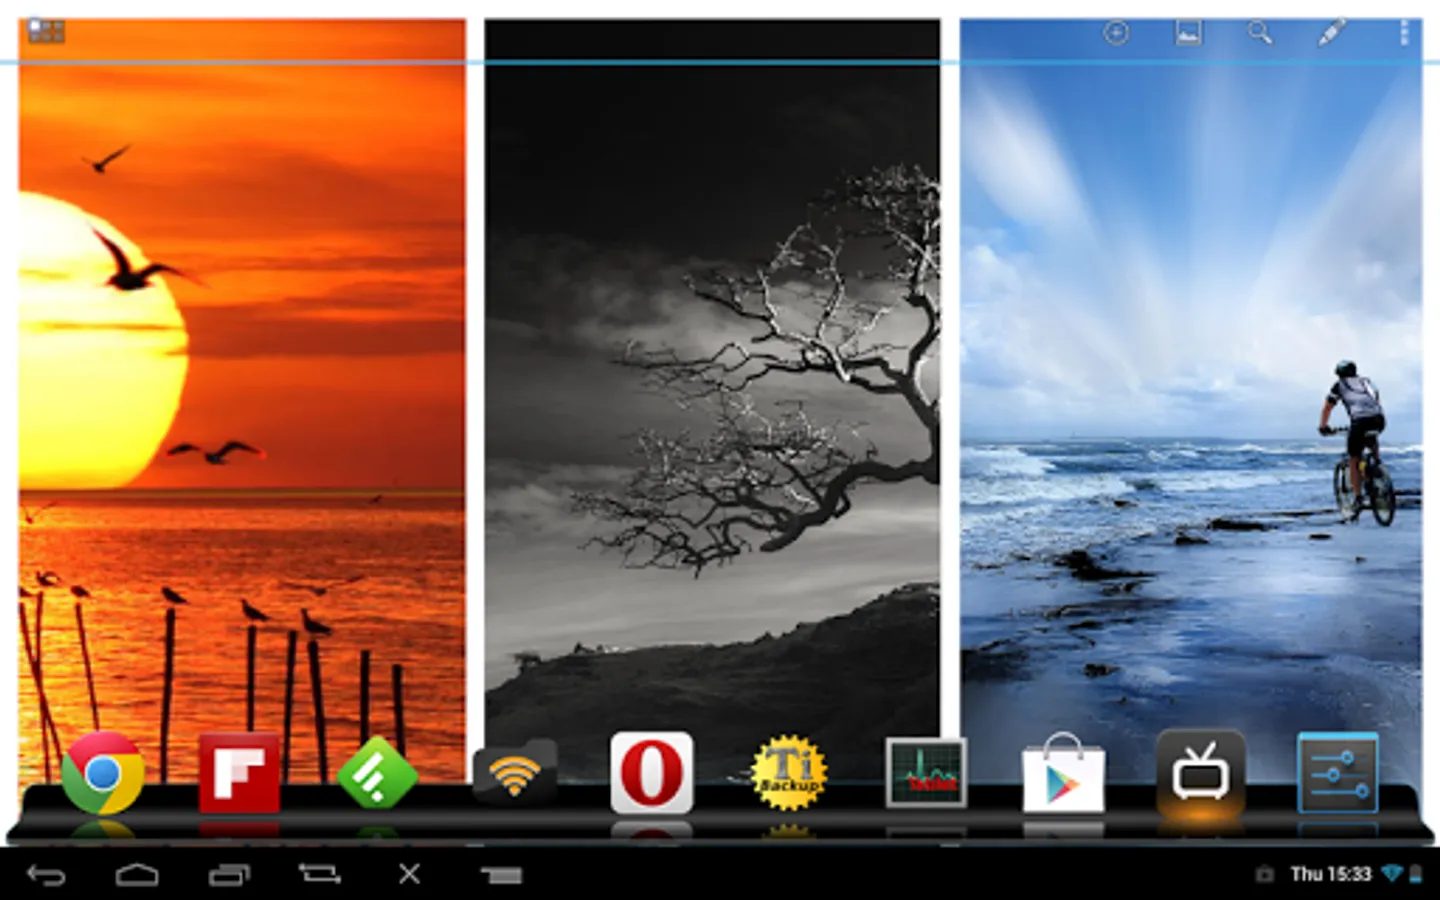
Task: Click the battery status icon
Action: pyautogui.click(x=1416, y=874)
